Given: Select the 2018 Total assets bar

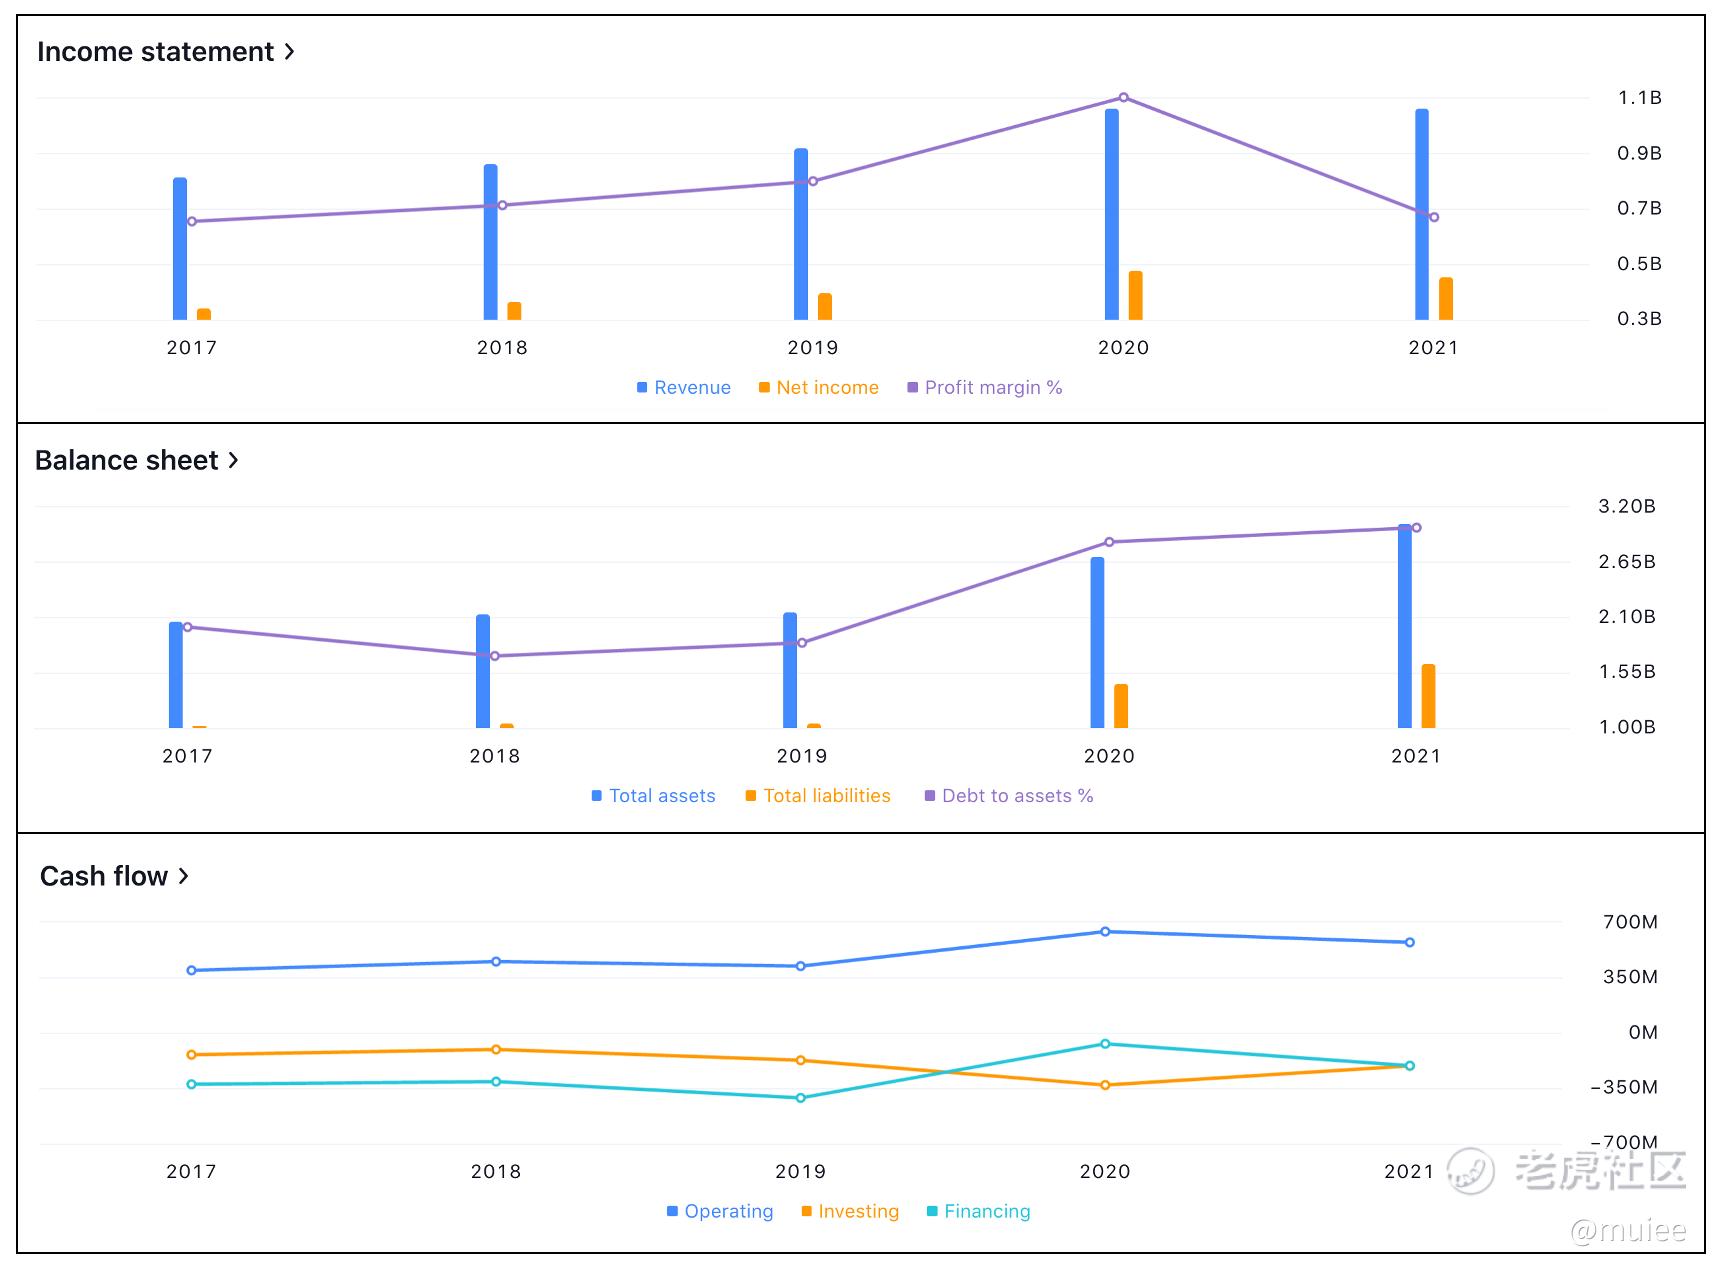Looking at the screenshot, I should 483,671.
